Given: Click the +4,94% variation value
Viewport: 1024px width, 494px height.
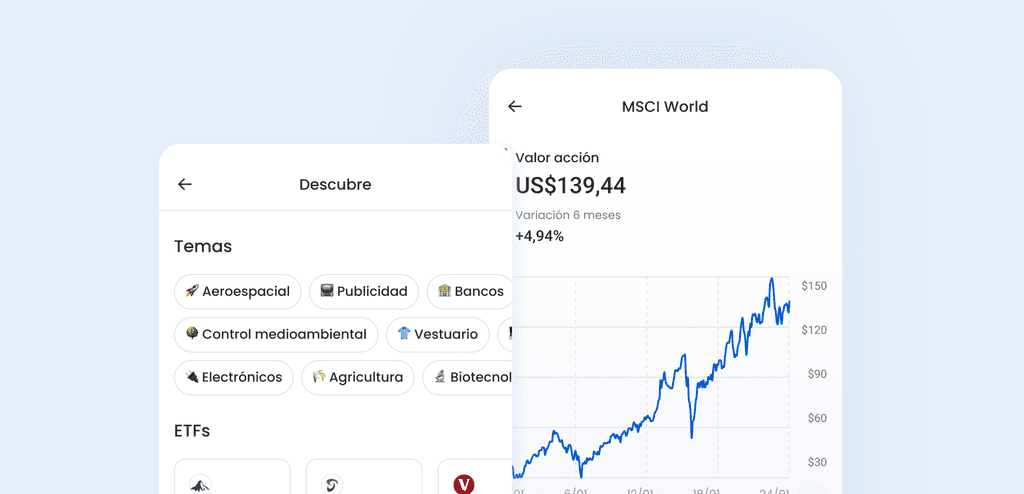Looking at the screenshot, I should 539,236.
